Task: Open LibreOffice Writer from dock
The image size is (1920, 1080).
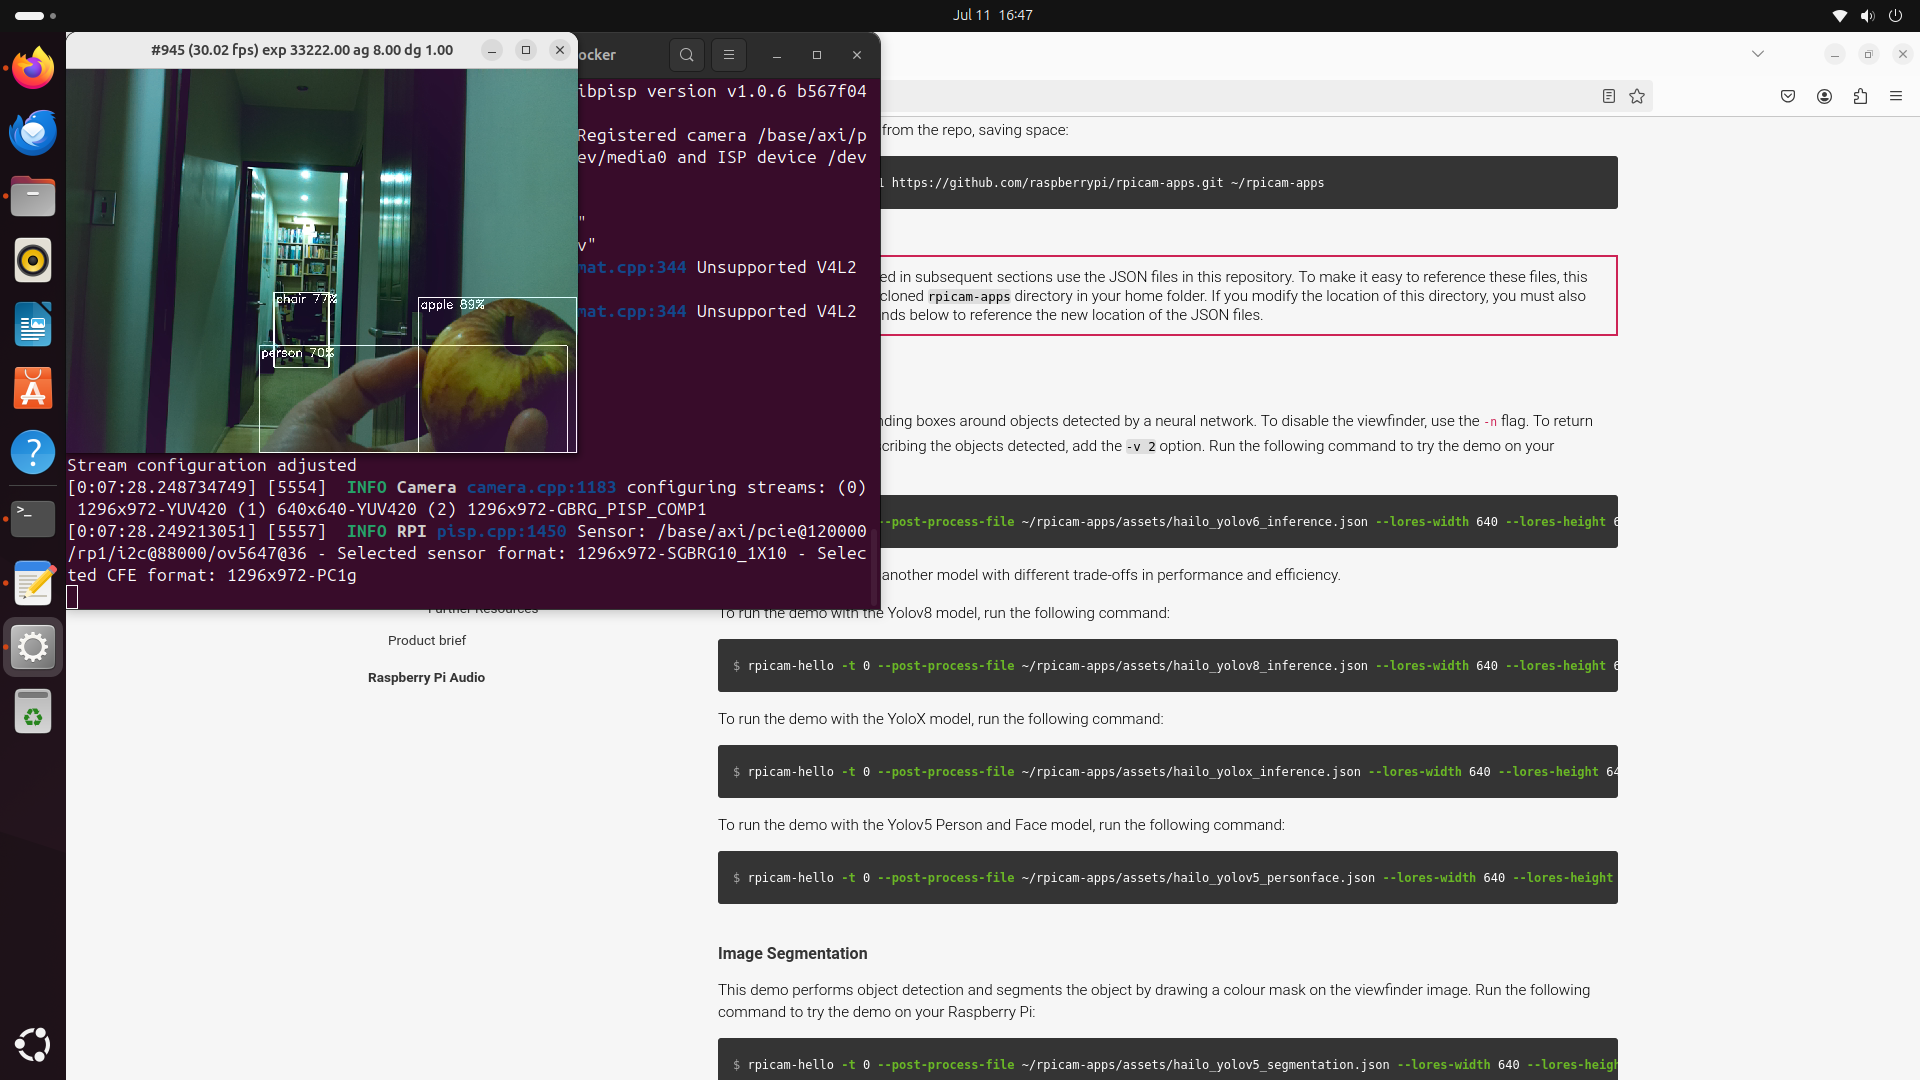Action: click(33, 325)
